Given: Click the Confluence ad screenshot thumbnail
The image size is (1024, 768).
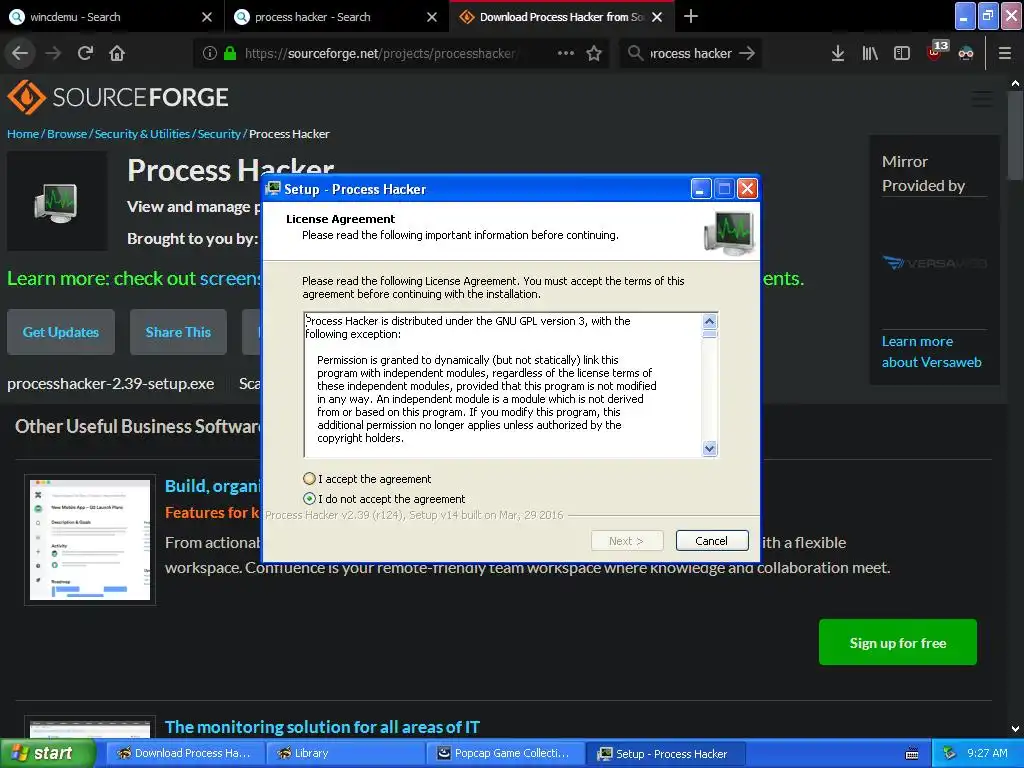Looking at the screenshot, I should [90, 540].
